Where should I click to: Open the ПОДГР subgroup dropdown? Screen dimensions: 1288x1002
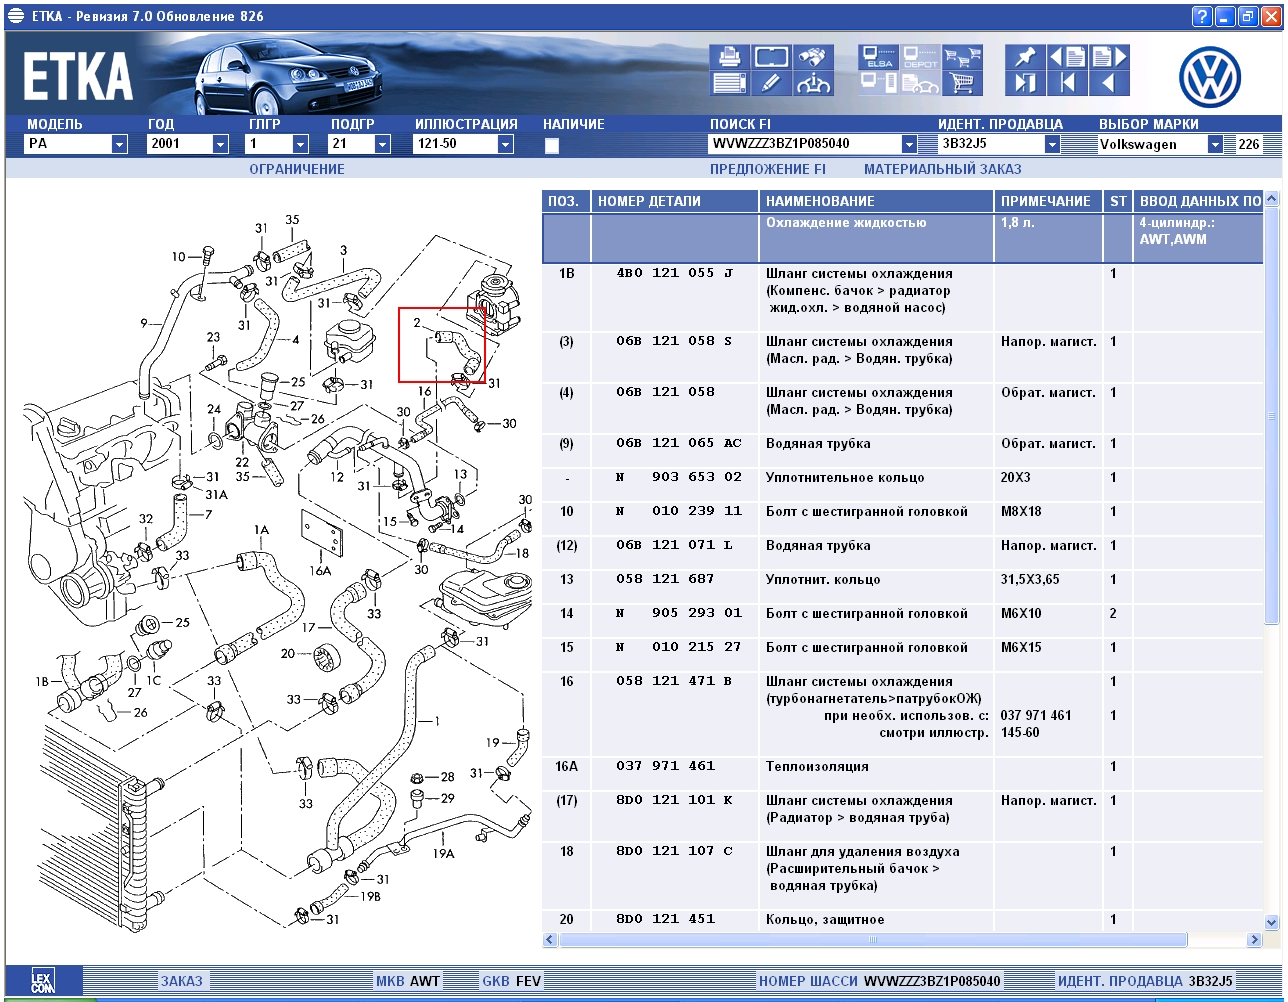point(382,144)
